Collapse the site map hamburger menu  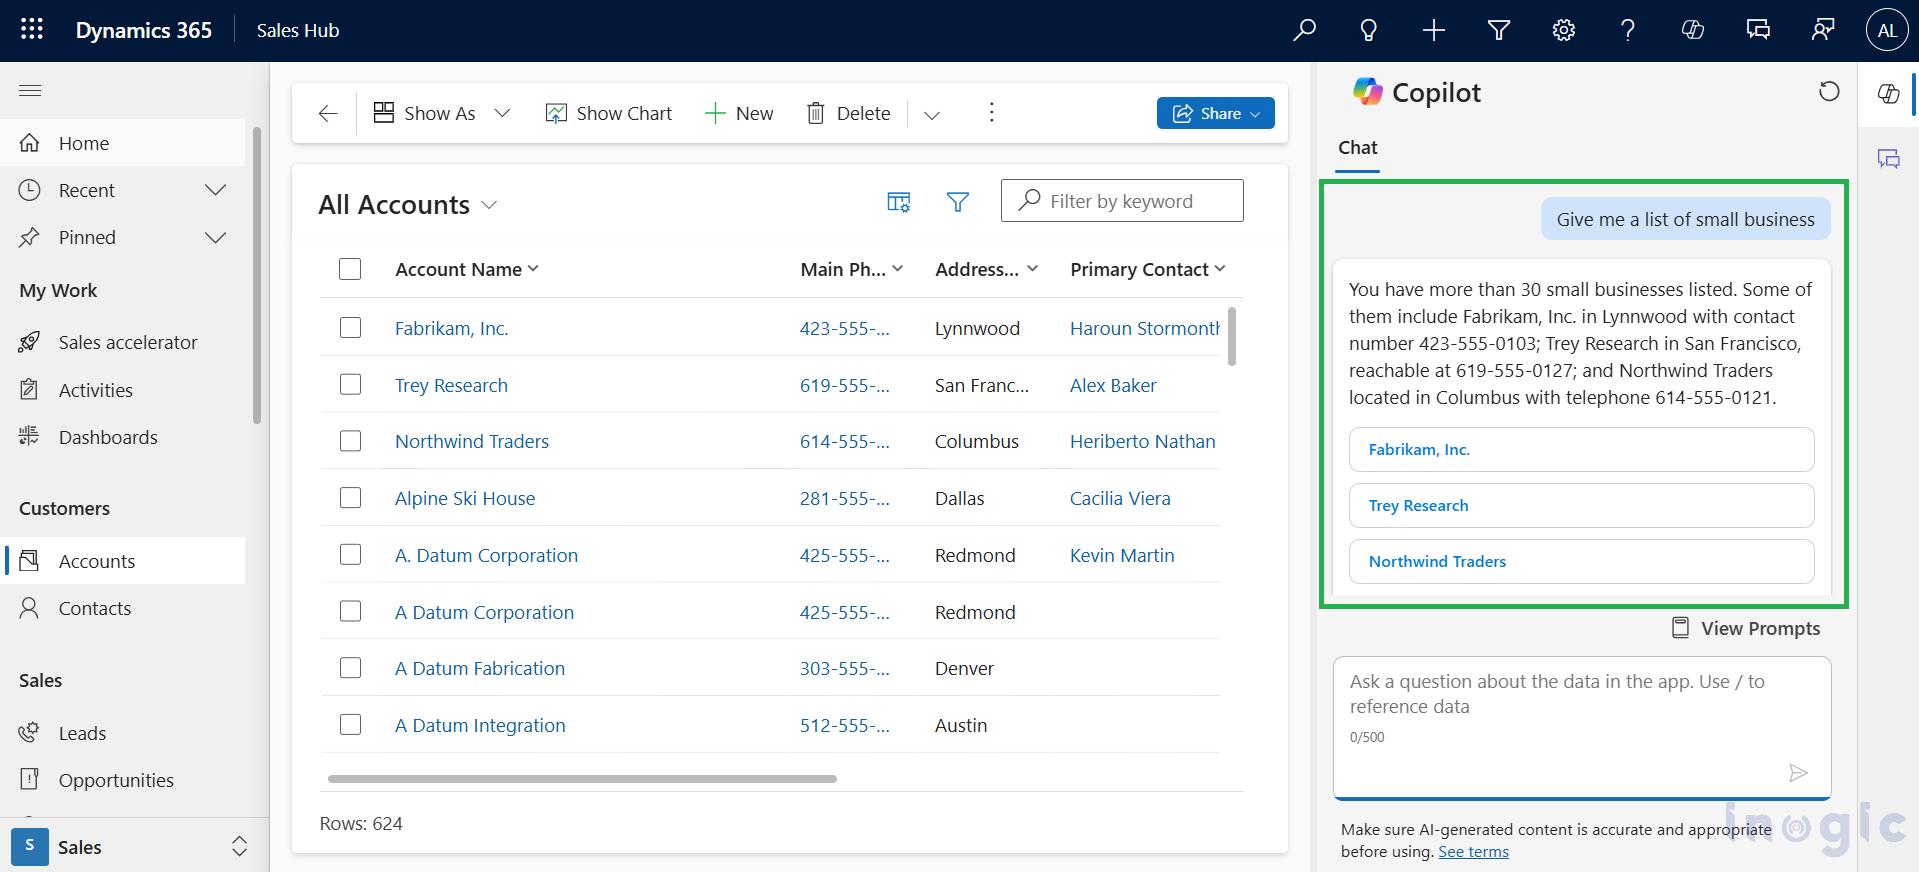tap(30, 91)
